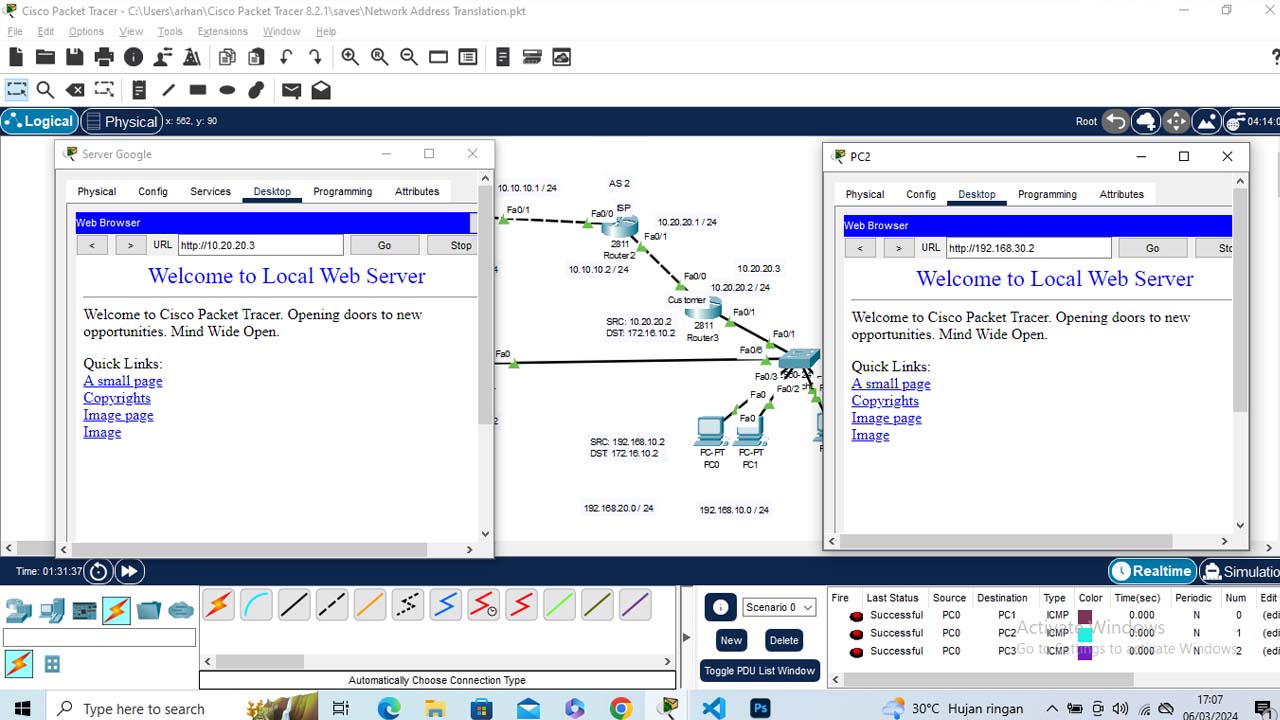Expand the PDU panel side arrow
1280x720 pixels.
click(x=686, y=637)
